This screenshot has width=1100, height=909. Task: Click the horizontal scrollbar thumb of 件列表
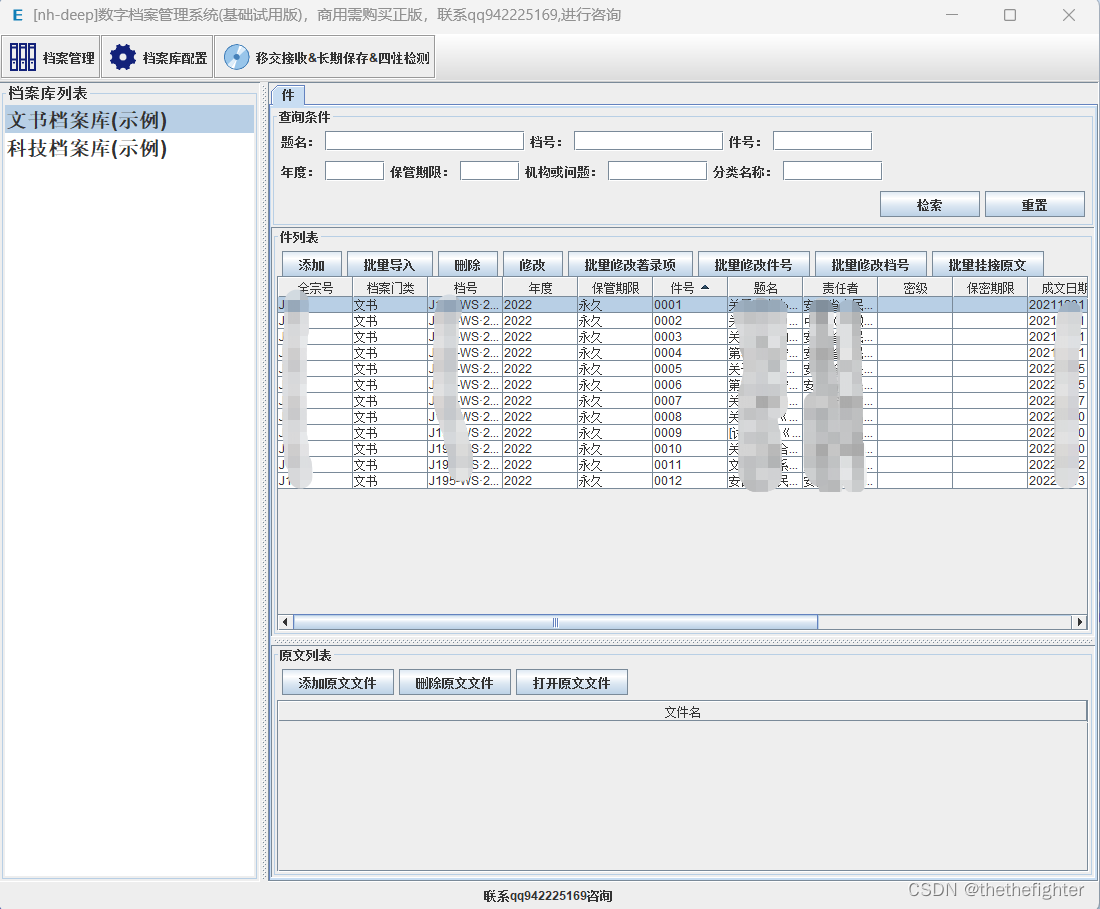point(555,621)
